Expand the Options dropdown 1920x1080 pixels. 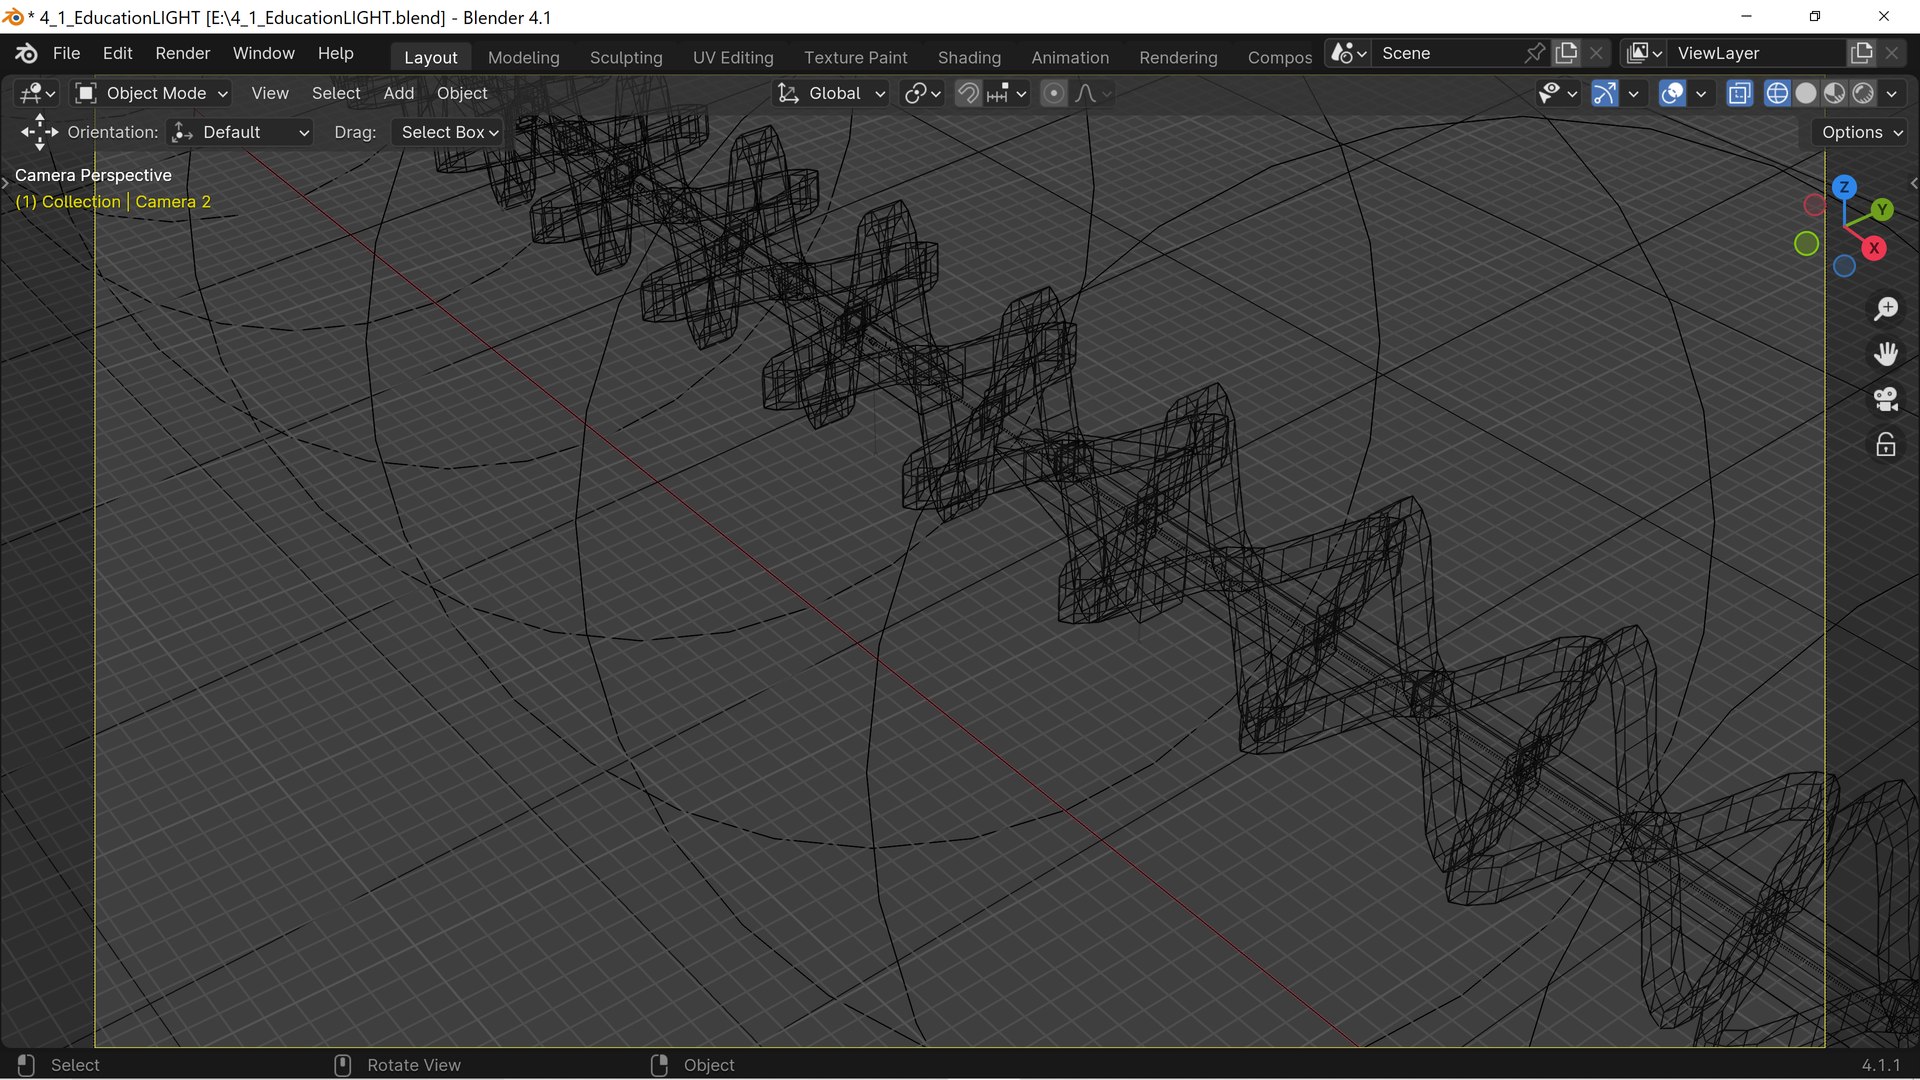(1862, 132)
